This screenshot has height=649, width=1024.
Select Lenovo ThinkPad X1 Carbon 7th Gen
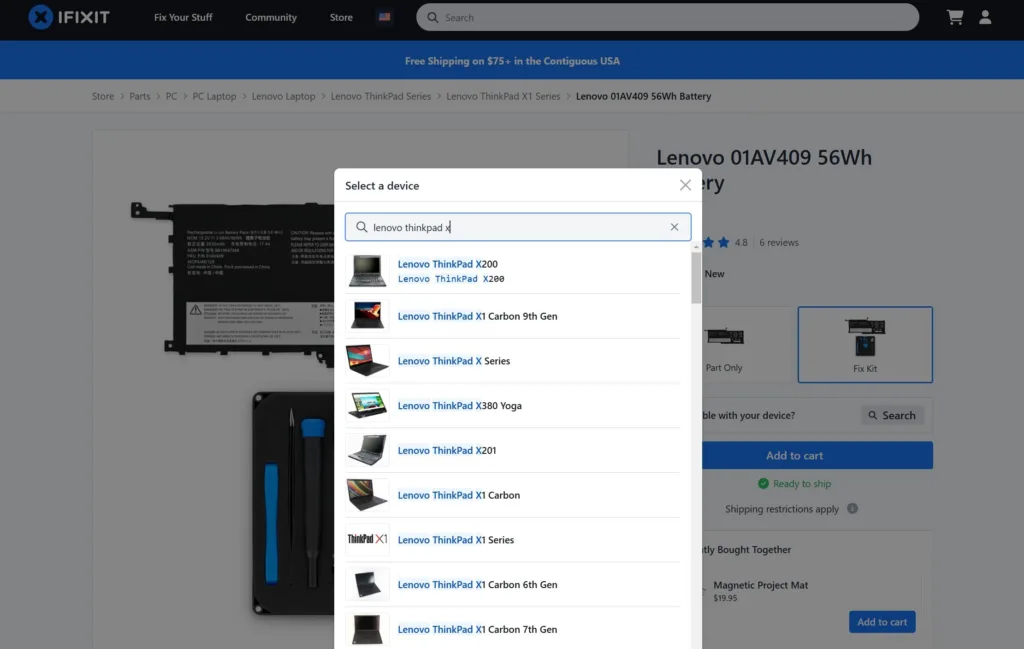tap(513, 629)
